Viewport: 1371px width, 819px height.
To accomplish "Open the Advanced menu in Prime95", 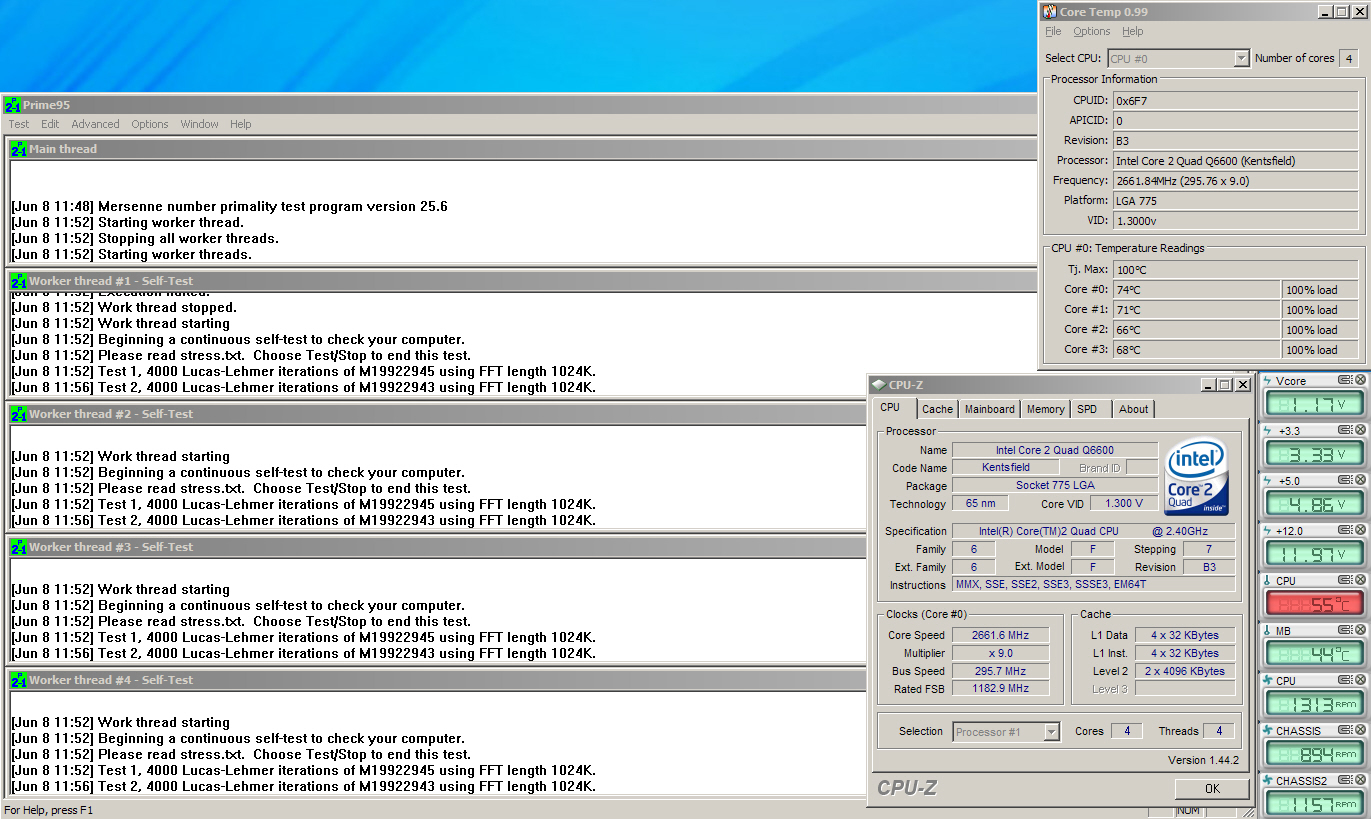I will point(95,124).
